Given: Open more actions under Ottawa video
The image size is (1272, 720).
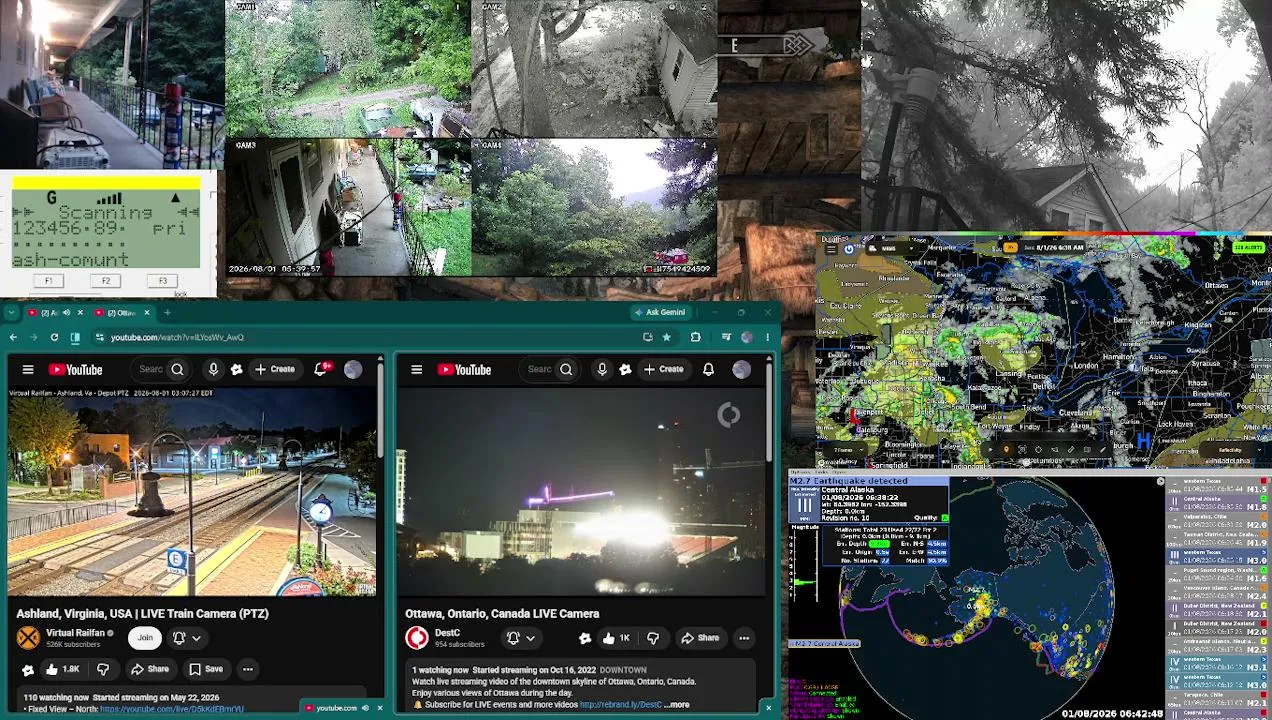Looking at the screenshot, I should (x=744, y=638).
